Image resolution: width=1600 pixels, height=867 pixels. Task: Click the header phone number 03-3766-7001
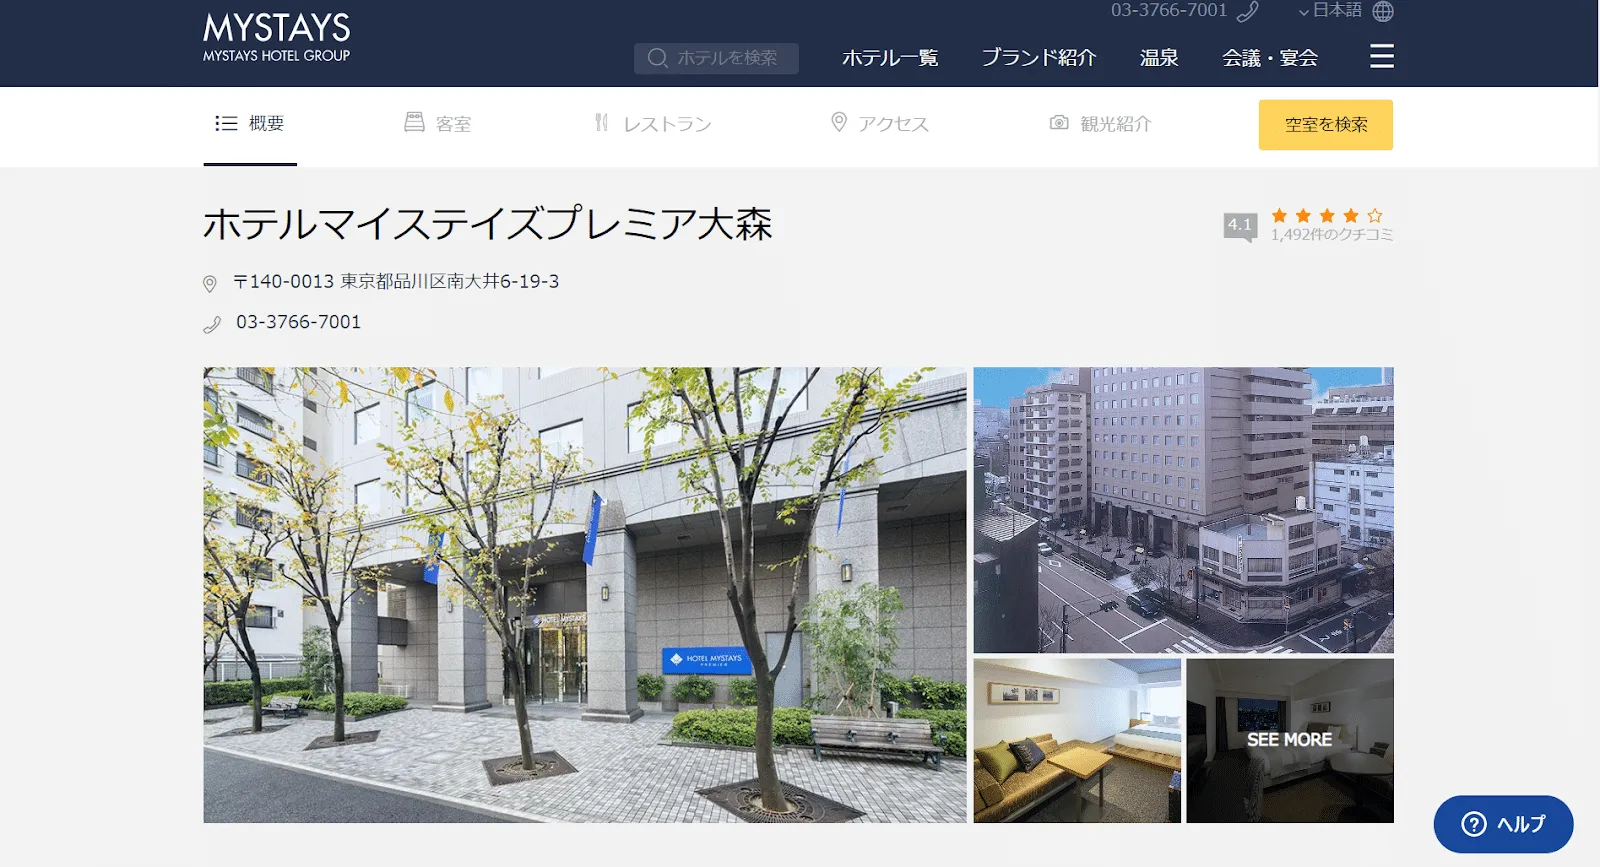pyautogui.click(x=1169, y=10)
